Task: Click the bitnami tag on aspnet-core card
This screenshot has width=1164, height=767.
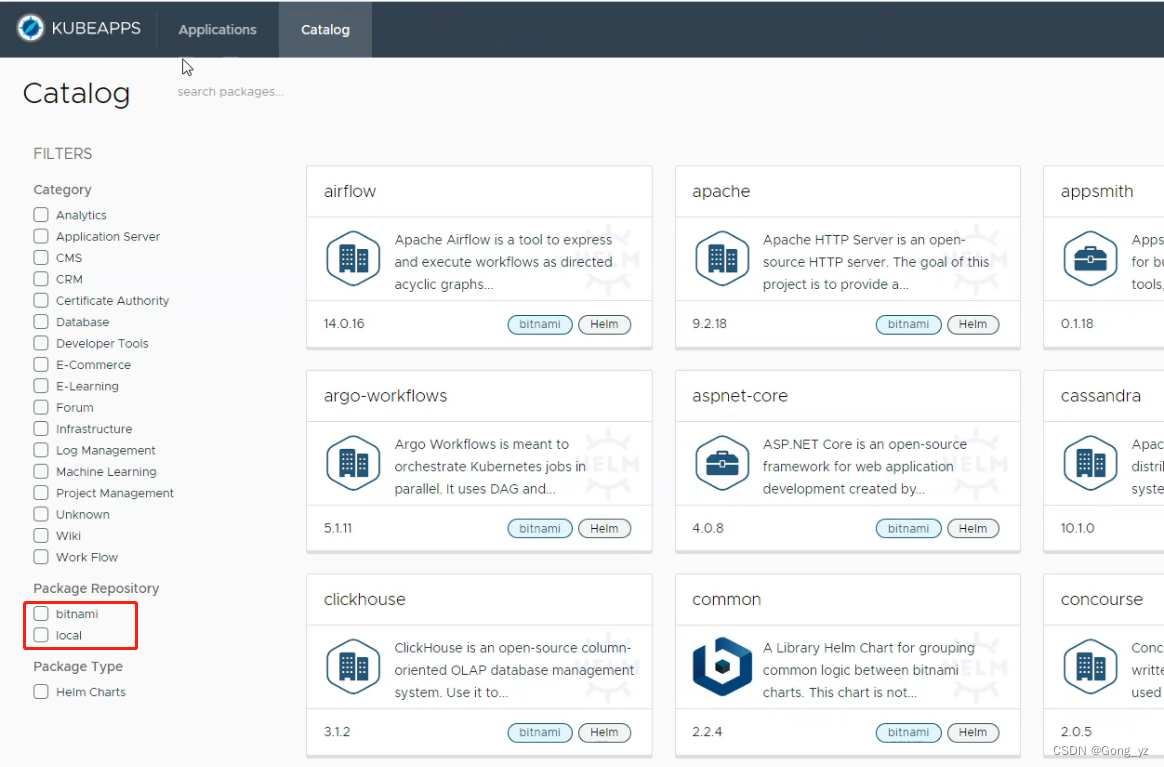Action: coord(909,529)
